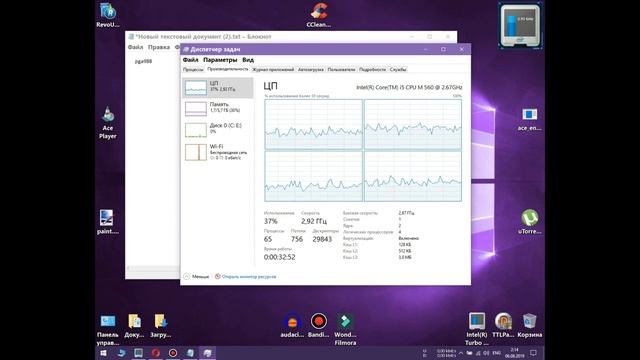Open the tray clock and date
The image size is (640, 360).
click(514, 353)
